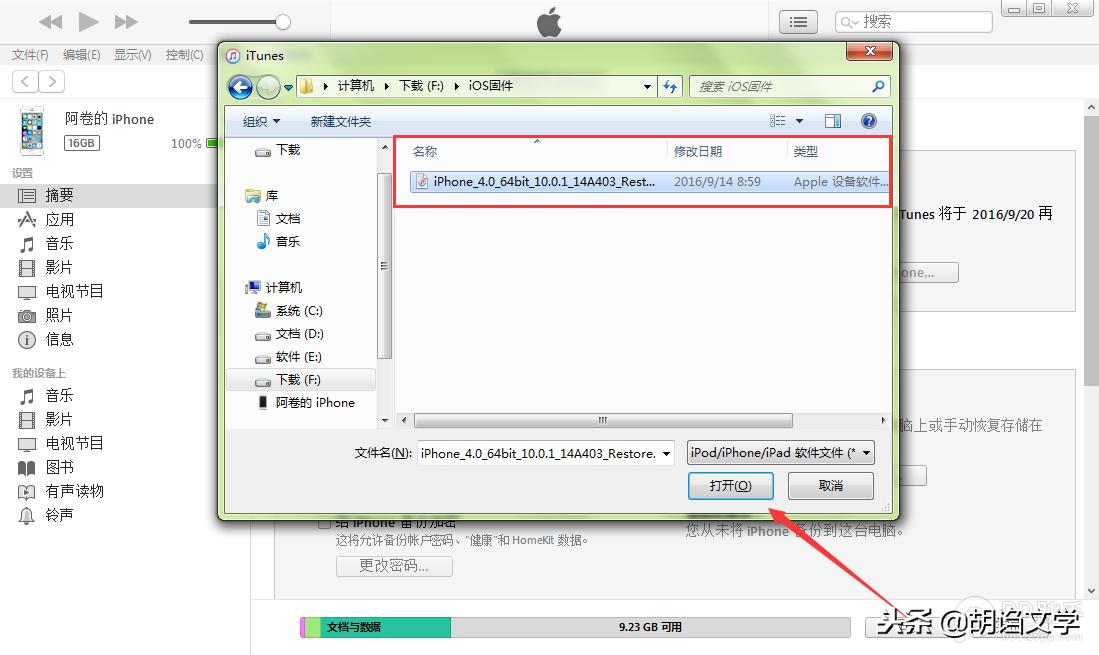
Task: Expand the 文件名 combo box dropdown
Action: (x=666, y=453)
